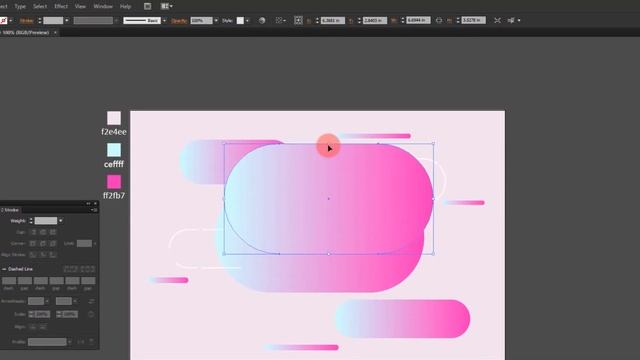Screen dimensions: 640x360
Task: Toggle the Dashed Line checkbox
Action: click(4, 269)
